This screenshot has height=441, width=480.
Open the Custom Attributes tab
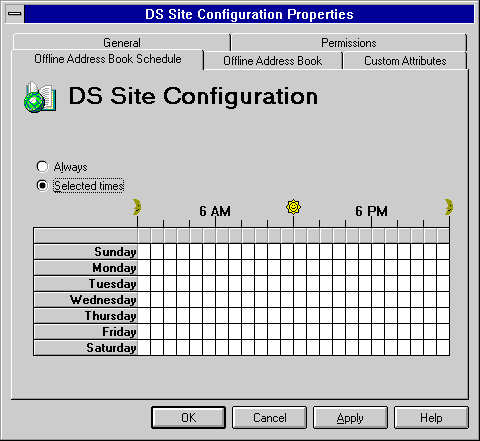point(405,61)
